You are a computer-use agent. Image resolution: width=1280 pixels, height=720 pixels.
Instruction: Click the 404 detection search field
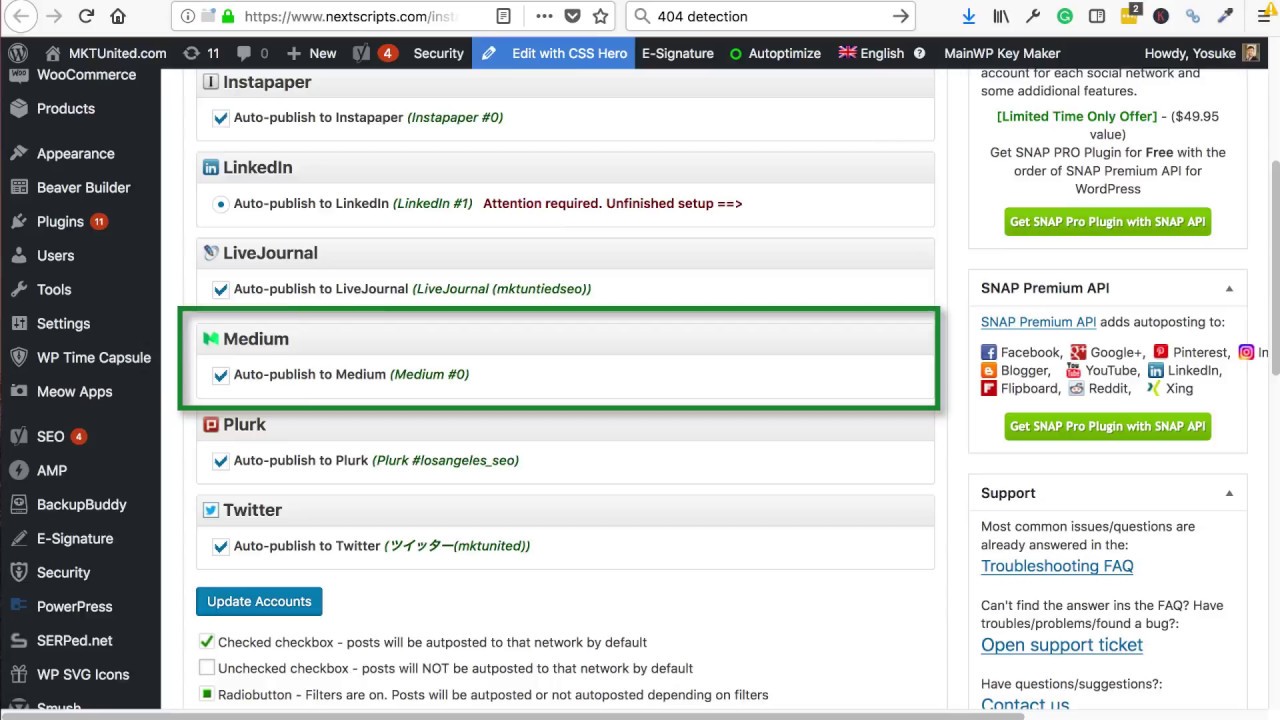click(770, 16)
